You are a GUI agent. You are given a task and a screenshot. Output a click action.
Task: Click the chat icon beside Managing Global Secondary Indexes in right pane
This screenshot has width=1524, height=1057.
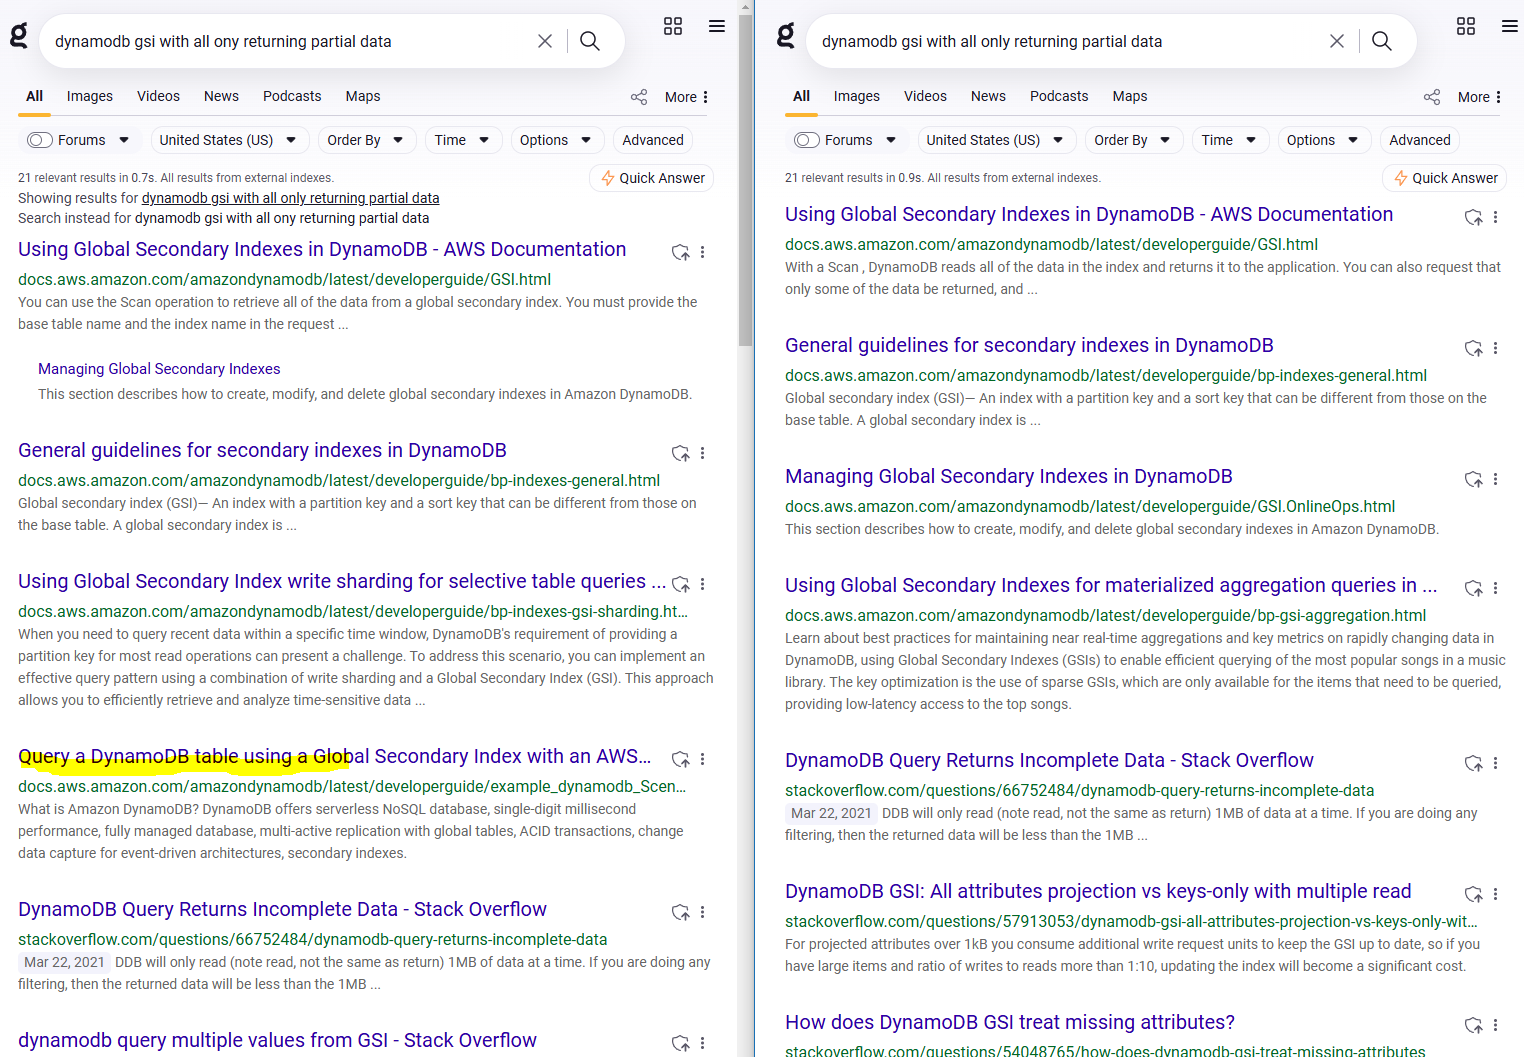[1473, 479]
